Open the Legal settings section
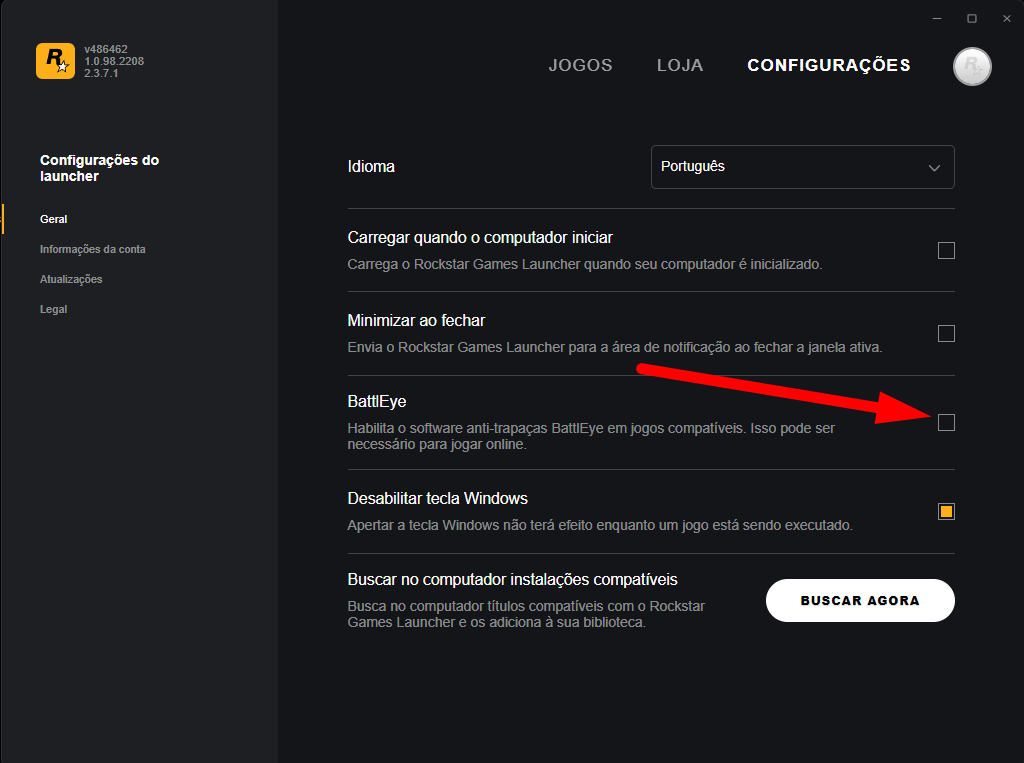 click(54, 310)
